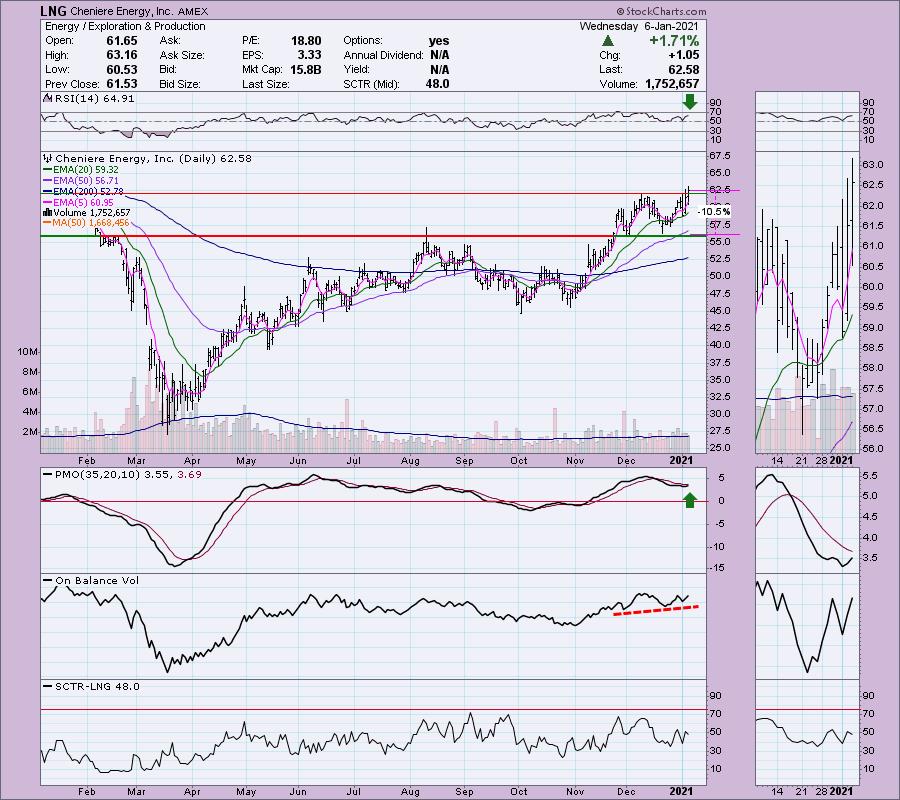This screenshot has width=900, height=800.
Task: Click the Ask Size label
Action: pos(182,55)
